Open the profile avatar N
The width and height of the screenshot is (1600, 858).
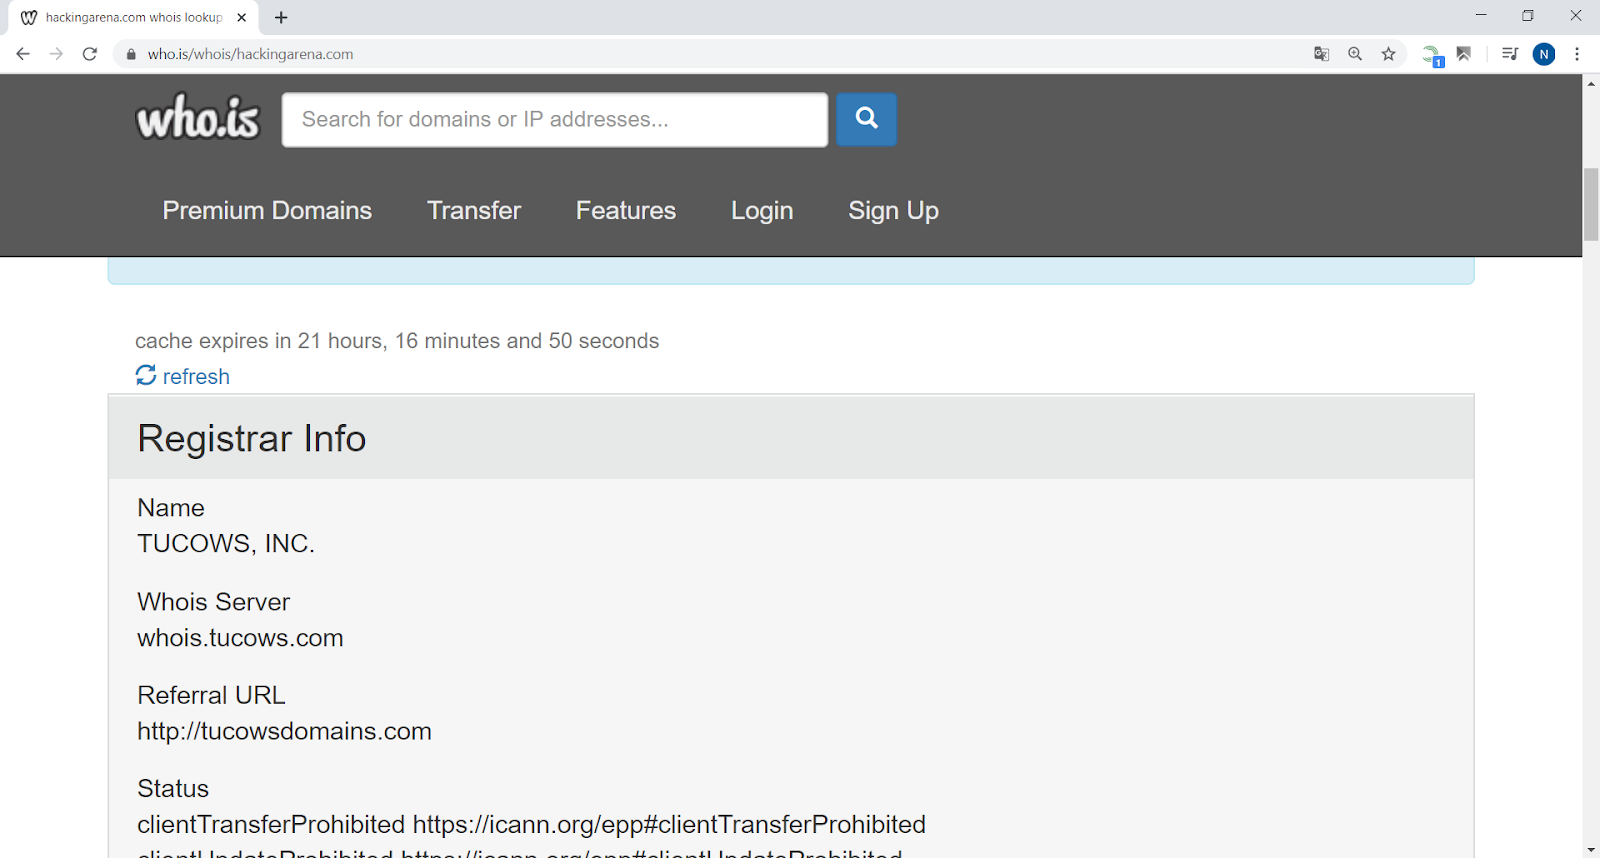point(1544,54)
